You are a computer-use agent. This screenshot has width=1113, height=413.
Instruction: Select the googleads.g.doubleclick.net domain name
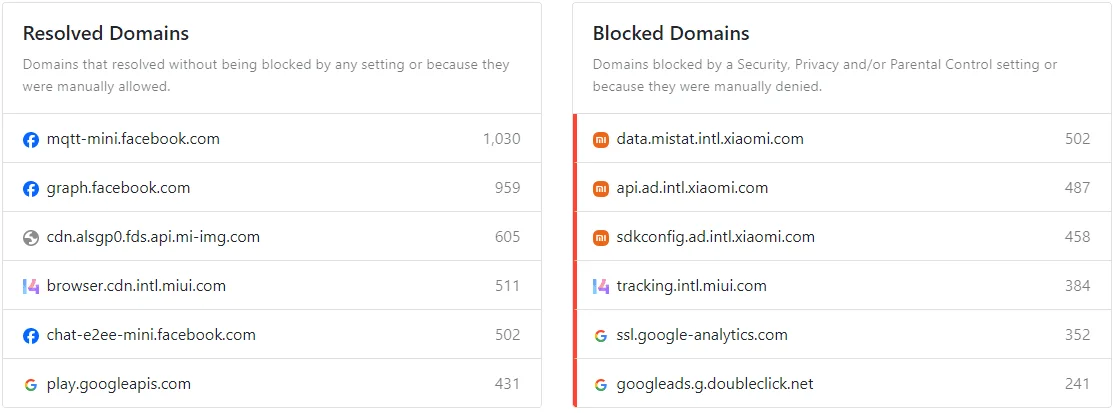click(x=715, y=384)
